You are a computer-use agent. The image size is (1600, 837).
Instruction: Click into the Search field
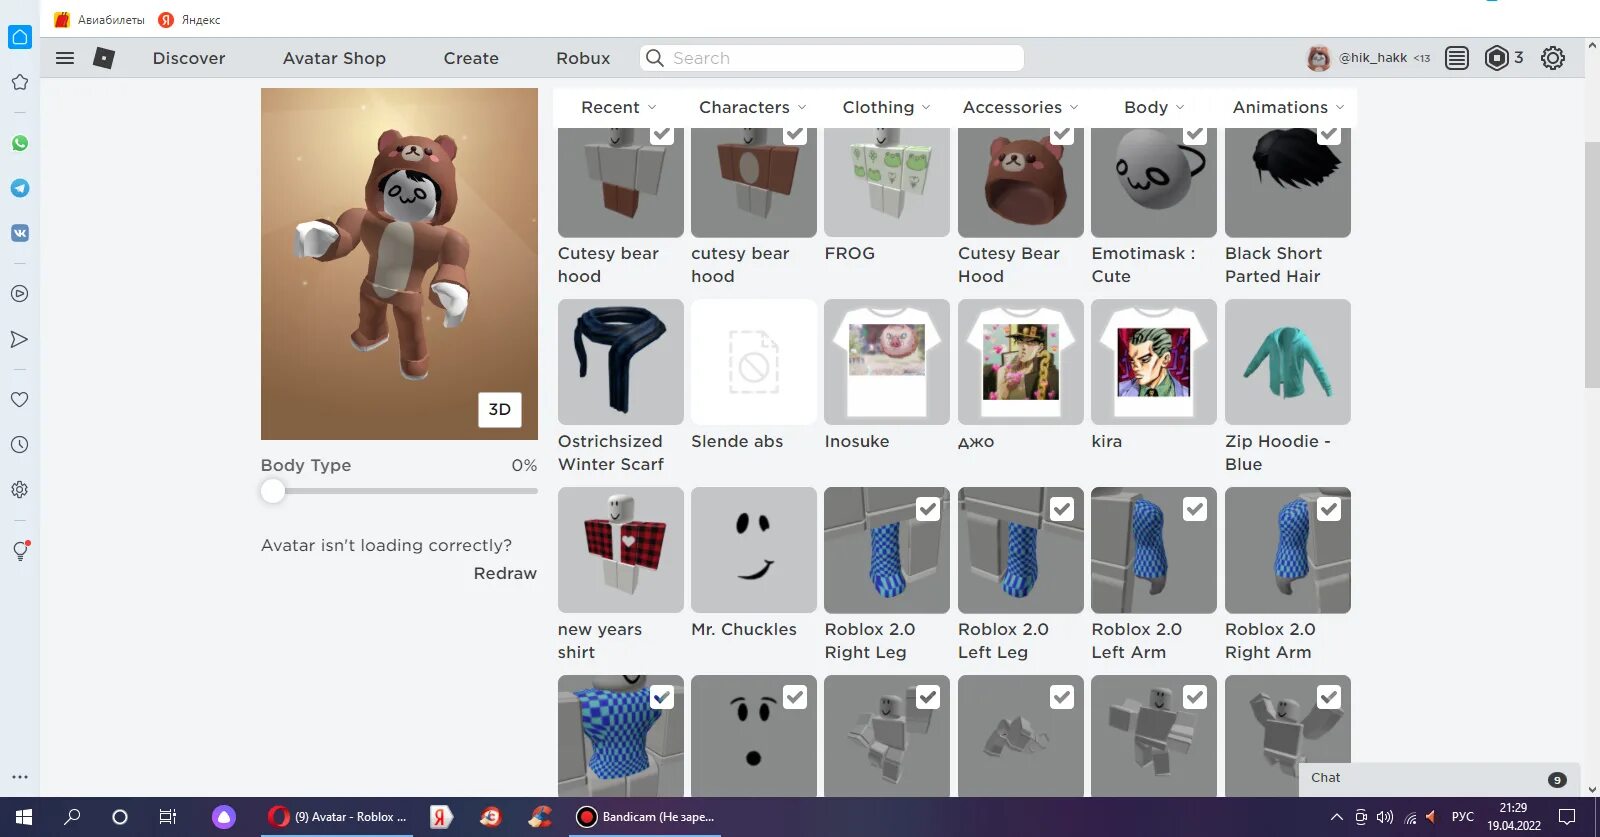tap(832, 58)
